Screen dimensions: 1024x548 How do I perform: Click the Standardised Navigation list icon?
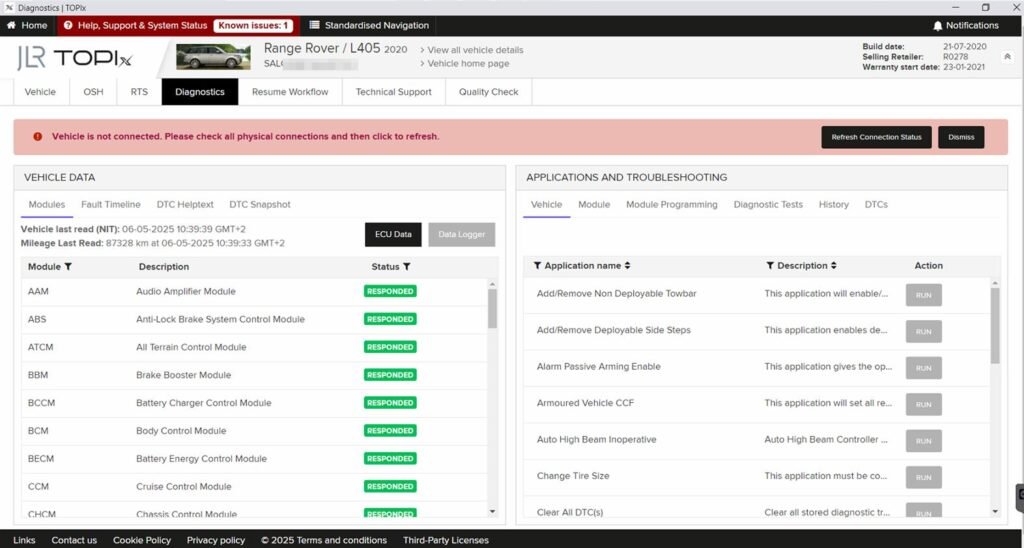(314, 25)
